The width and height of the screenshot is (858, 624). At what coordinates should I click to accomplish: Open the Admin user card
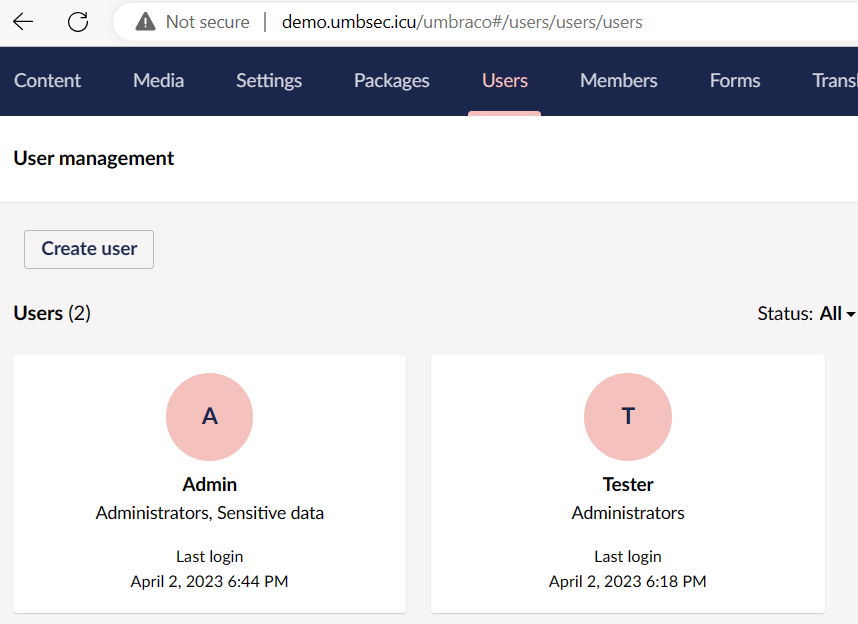(x=209, y=484)
